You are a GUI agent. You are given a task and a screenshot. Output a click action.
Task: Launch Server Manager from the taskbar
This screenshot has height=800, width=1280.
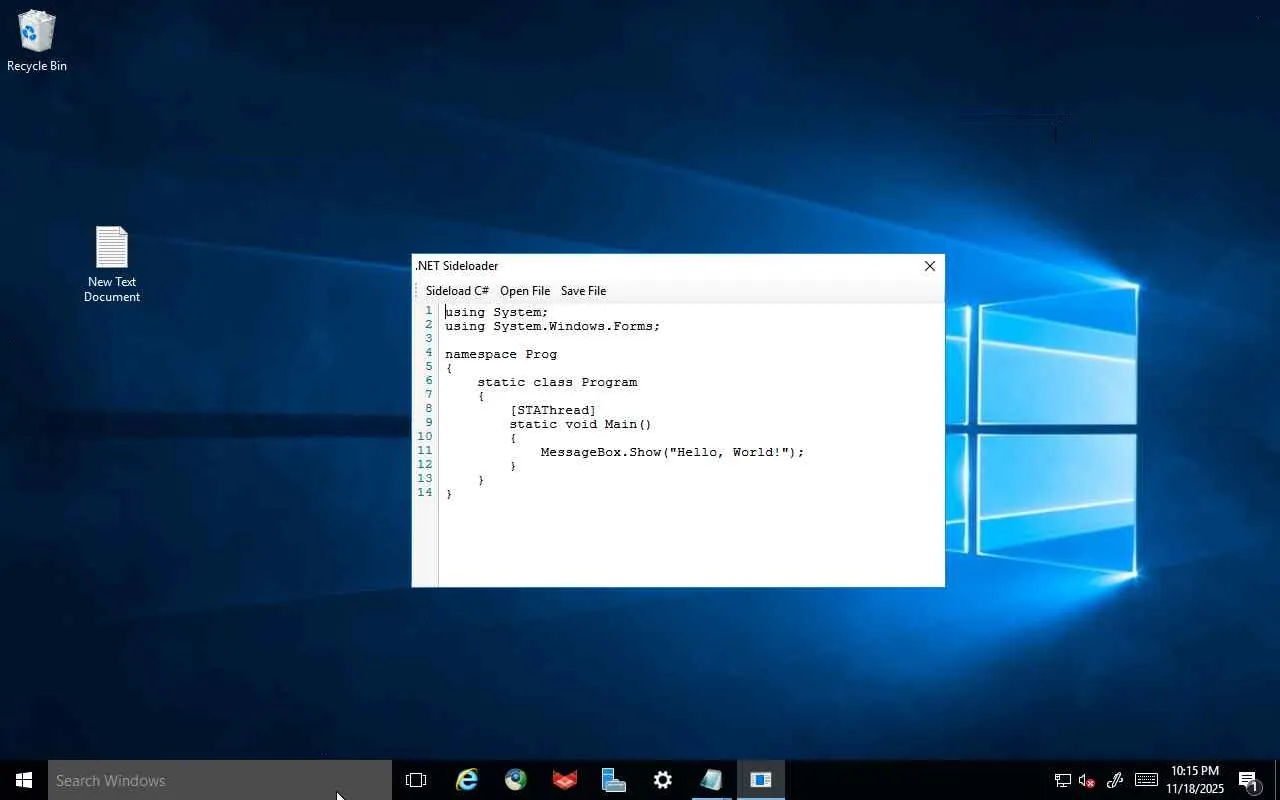(614, 780)
